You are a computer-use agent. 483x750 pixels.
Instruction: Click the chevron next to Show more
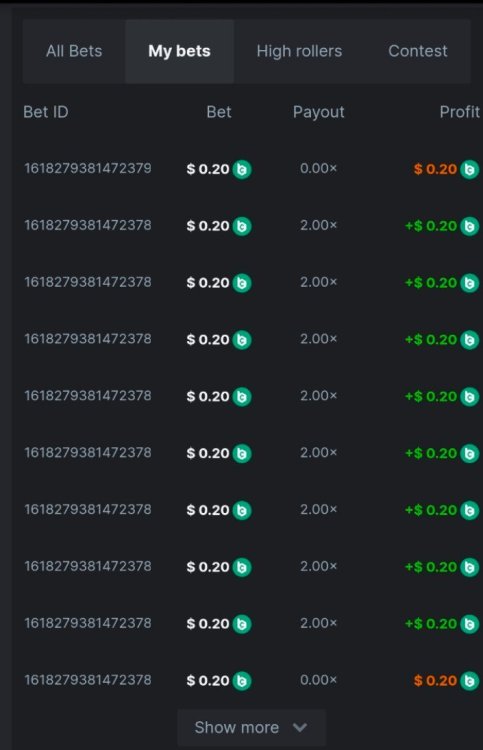300,728
